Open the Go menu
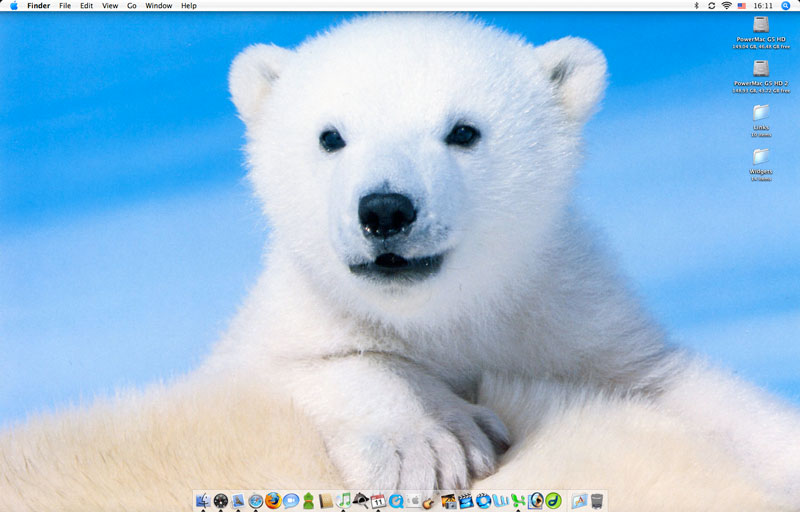 [131, 6]
